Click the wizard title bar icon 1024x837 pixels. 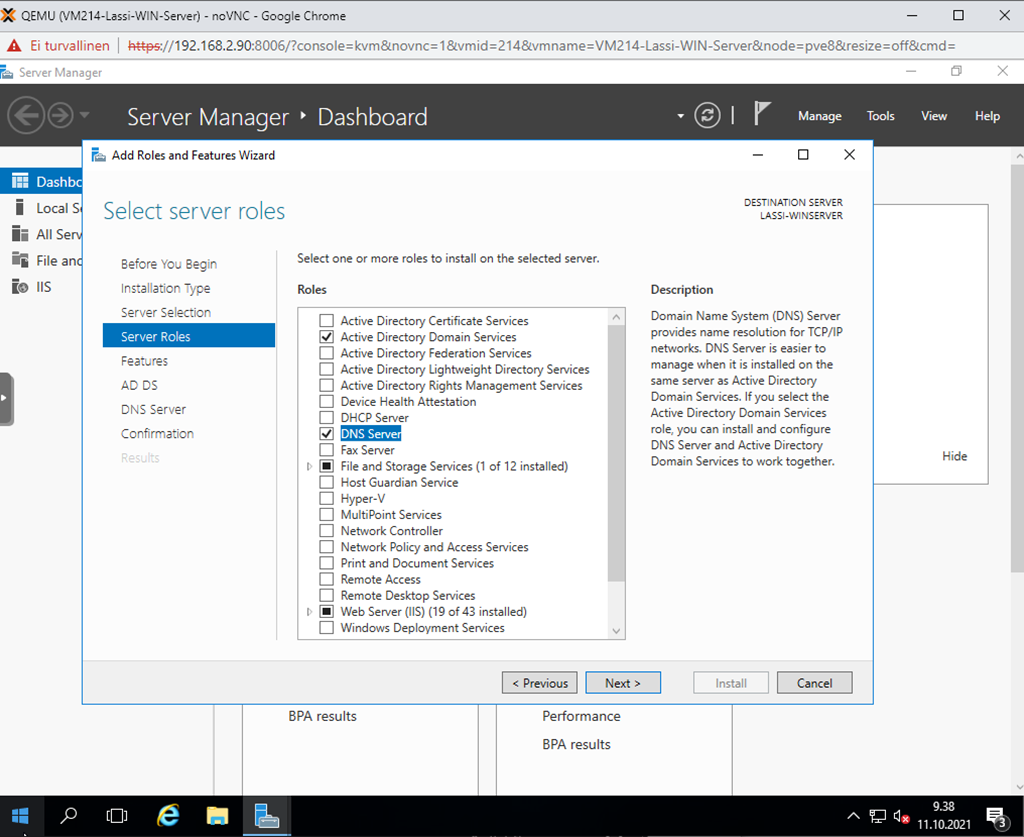pos(99,155)
